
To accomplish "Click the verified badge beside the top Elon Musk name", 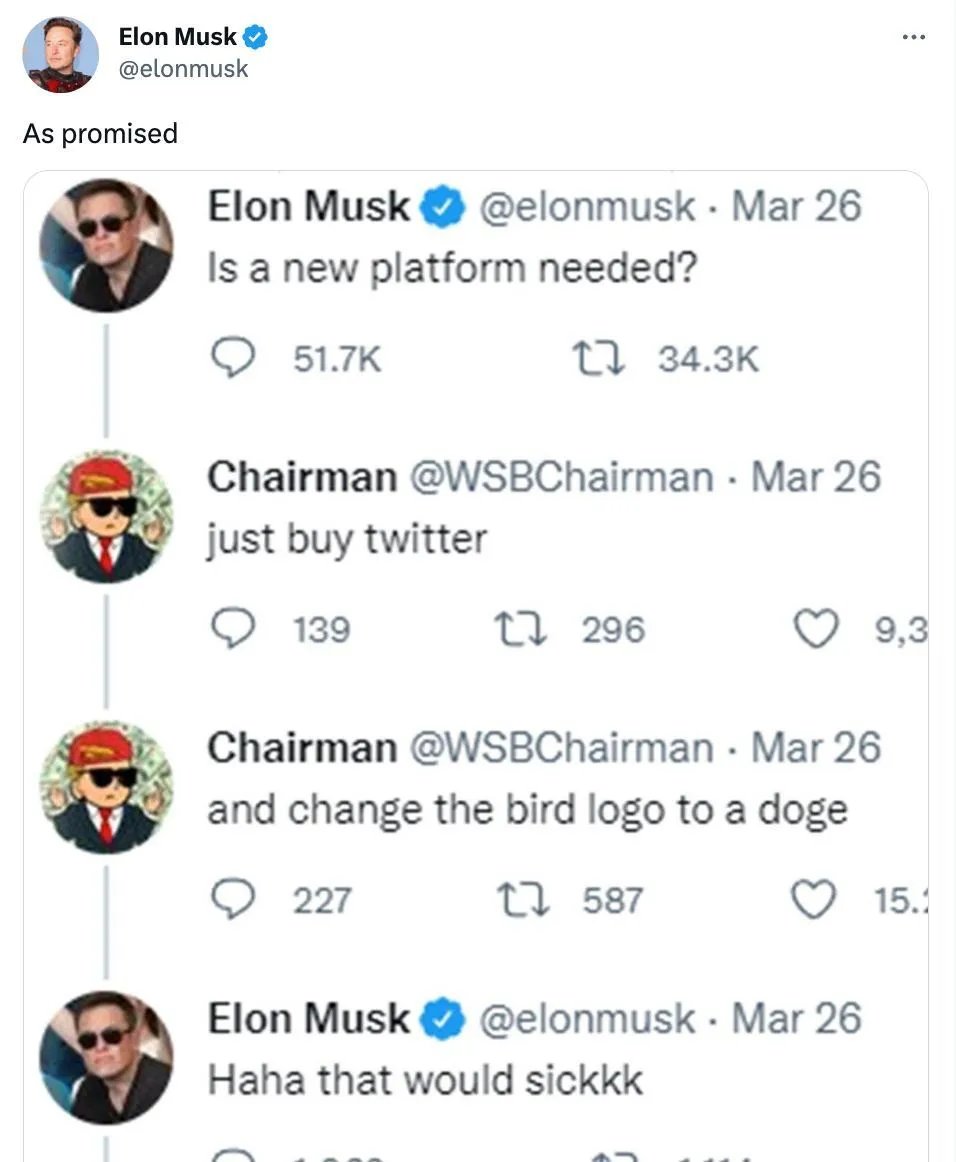I will [256, 38].
